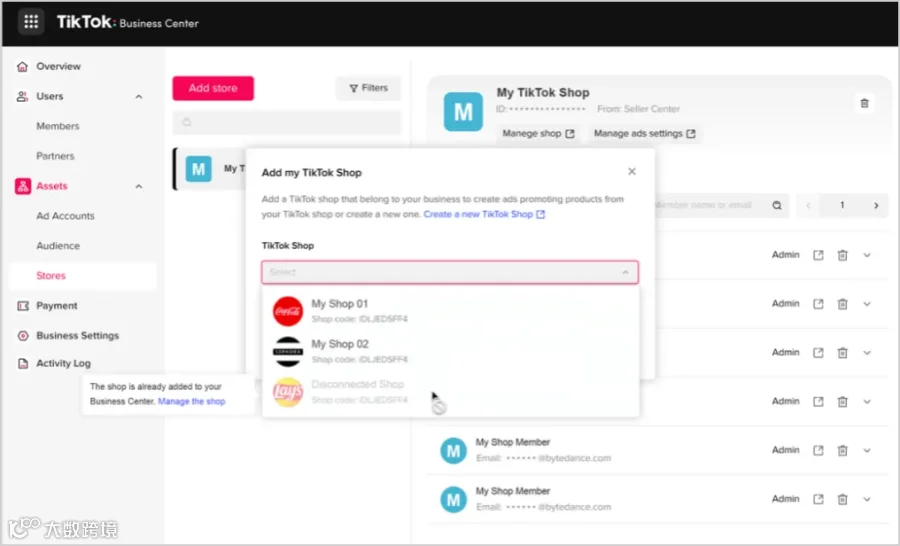
Task: Click the member search magnifier icon
Action: [x=777, y=206]
